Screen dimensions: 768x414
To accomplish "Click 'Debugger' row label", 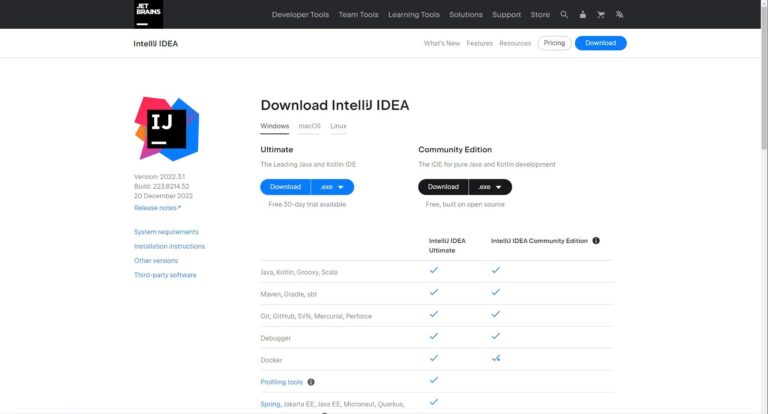I will click(275, 339).
